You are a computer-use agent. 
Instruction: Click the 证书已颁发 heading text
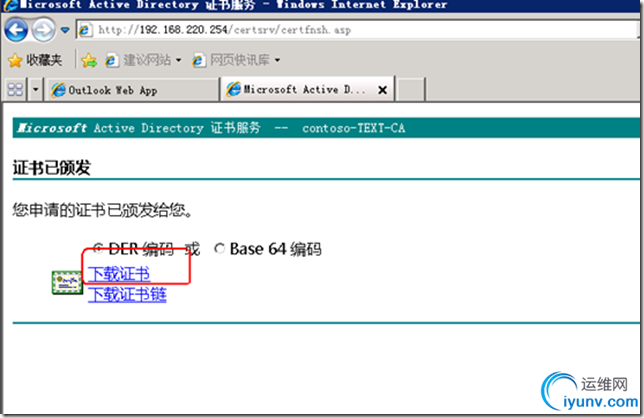click(x=51, y=168)
